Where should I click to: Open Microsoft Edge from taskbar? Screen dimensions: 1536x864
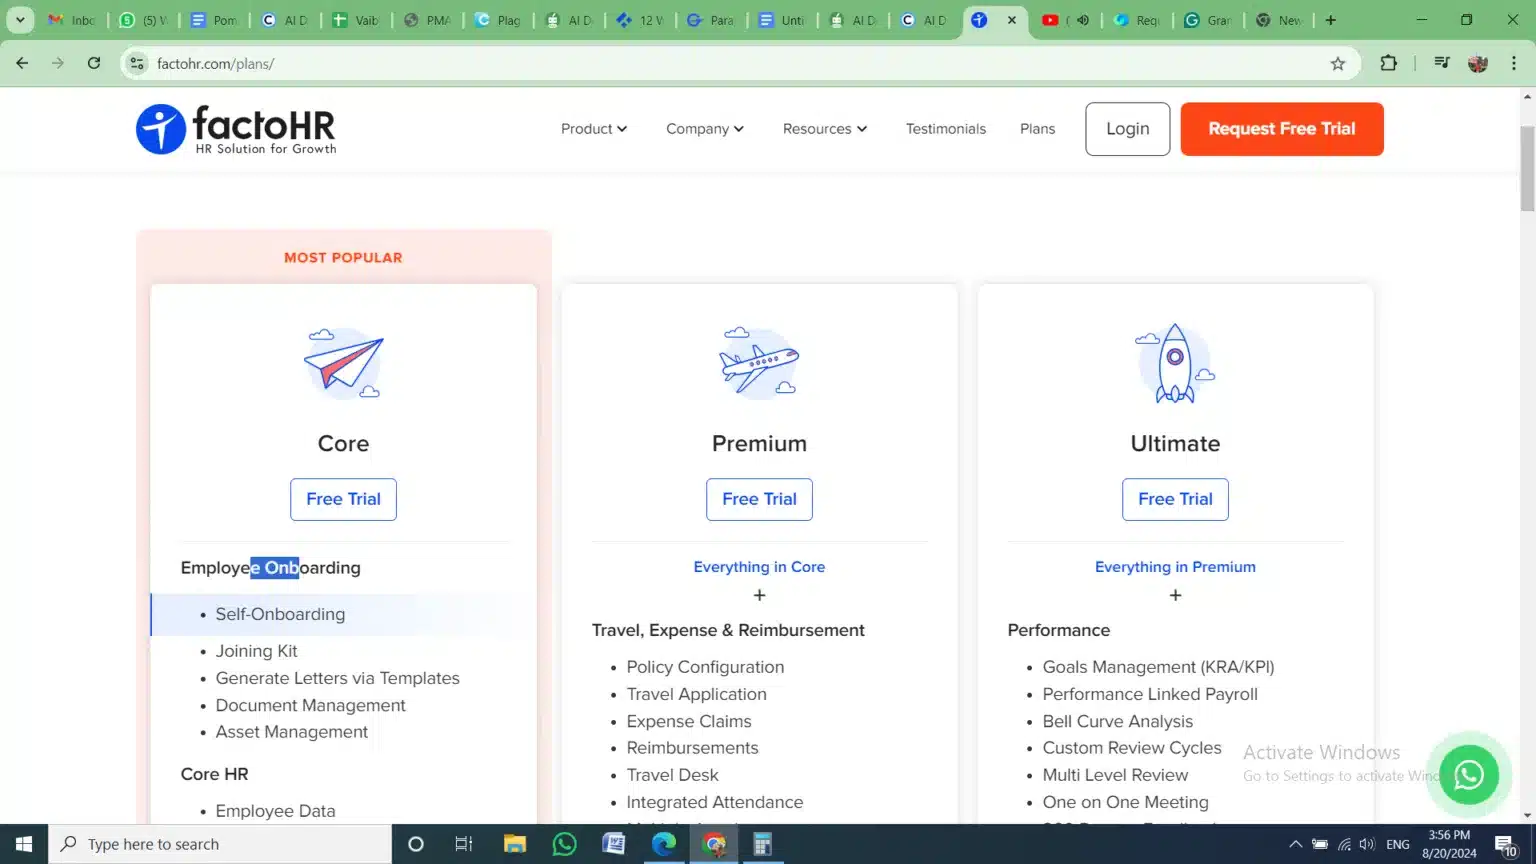tap(664, 844)
